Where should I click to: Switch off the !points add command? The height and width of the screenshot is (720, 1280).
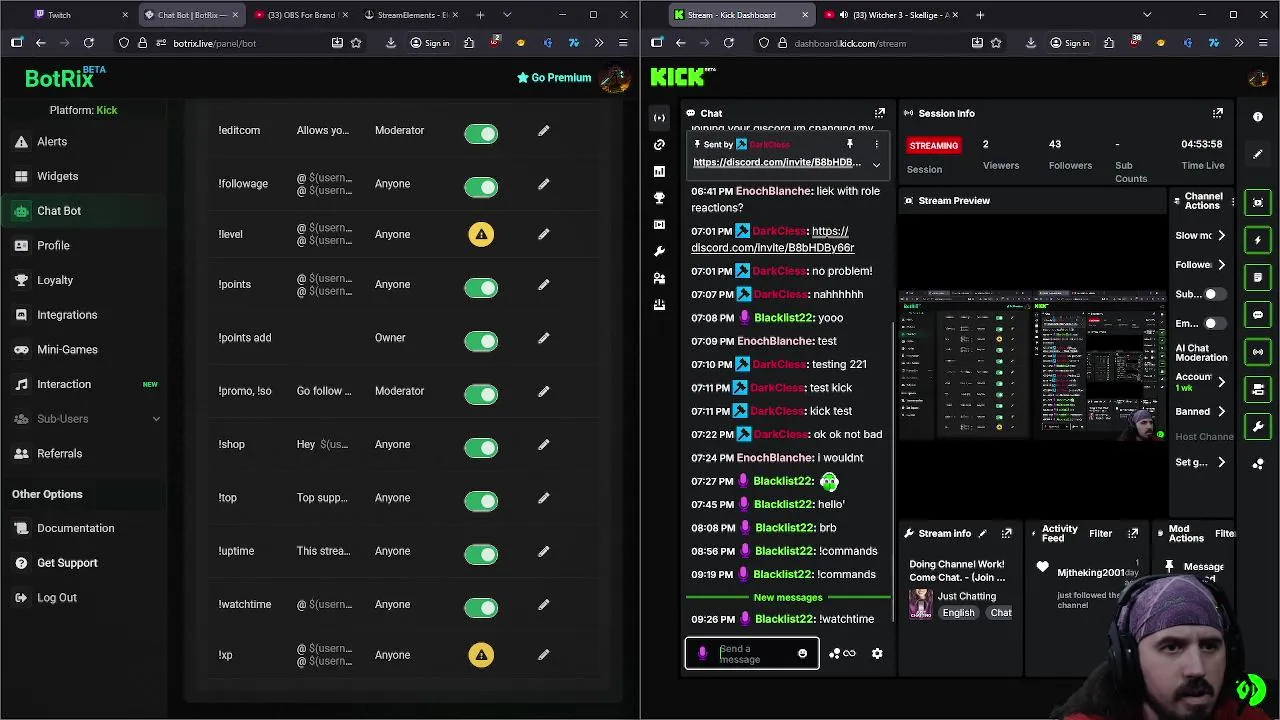pyautogui.click(x=481, y=340)
